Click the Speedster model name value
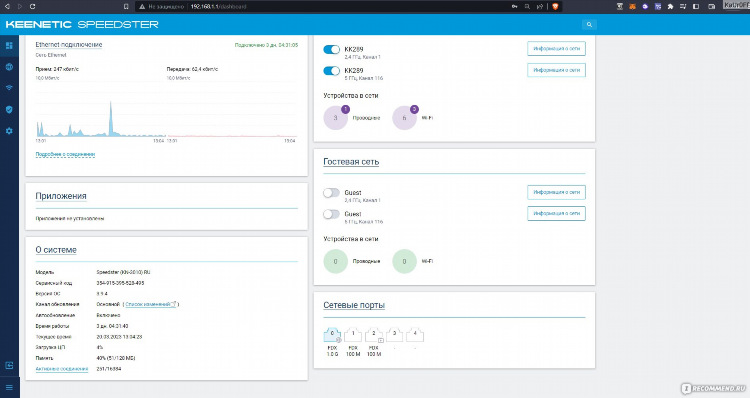 pos(123,272)
